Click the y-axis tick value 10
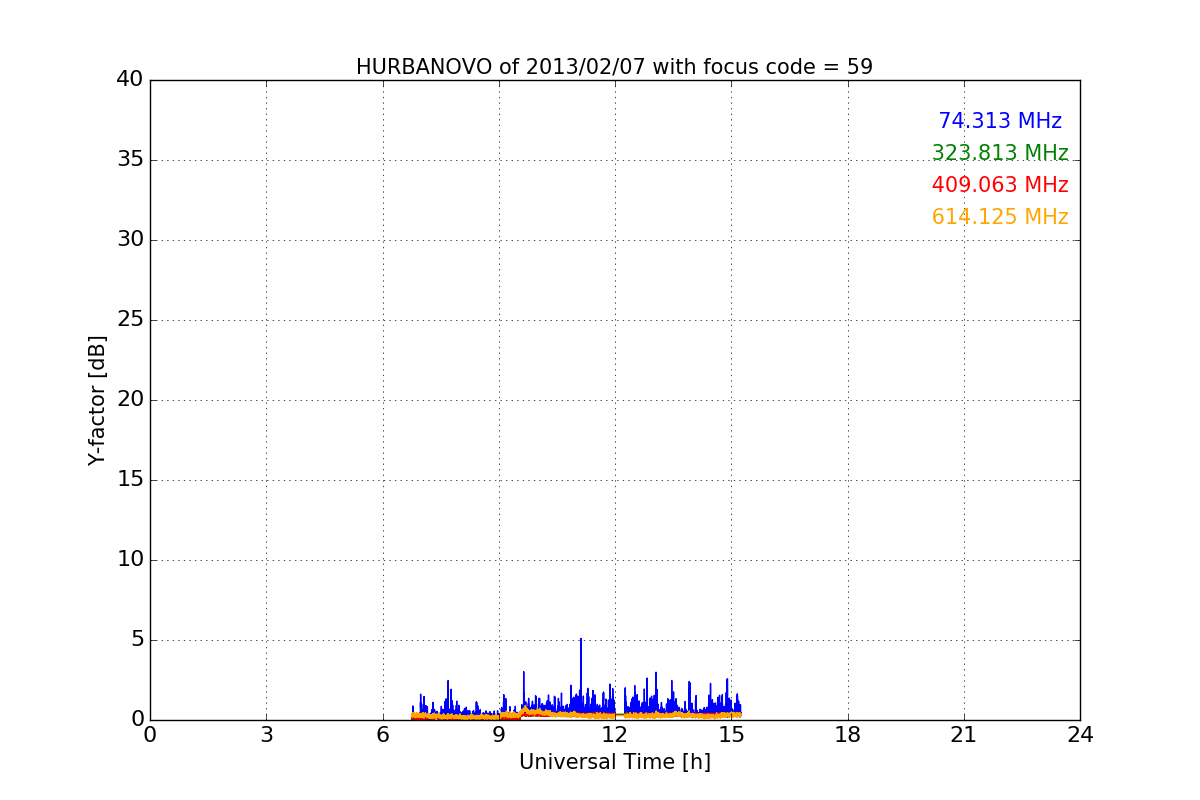This screenshot has width=1200, height=800. coord(130,560)
